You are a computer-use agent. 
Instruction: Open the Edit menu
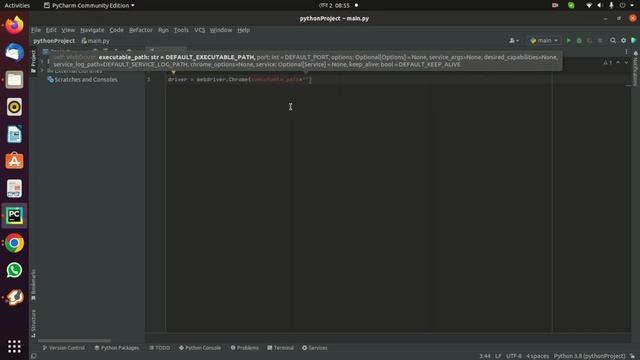[51, 30]
